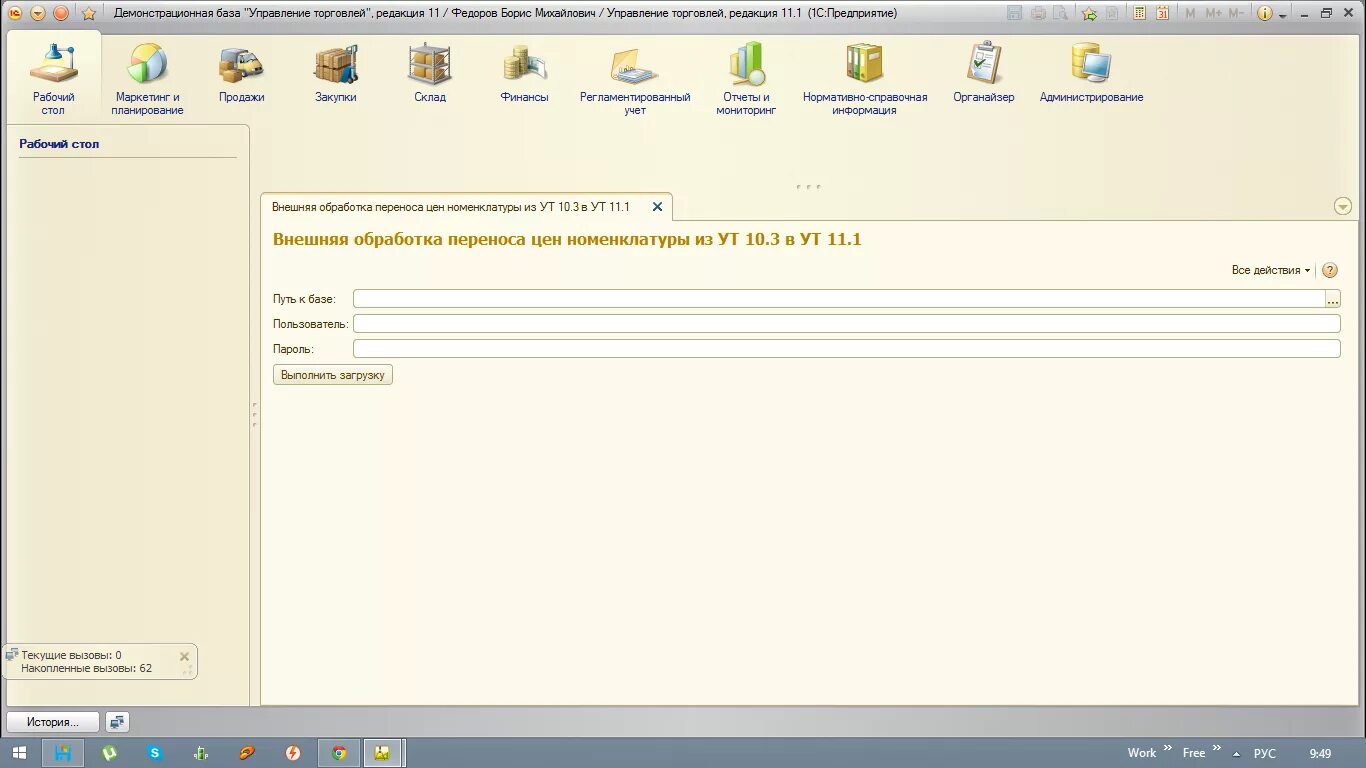Click add-to-favorites star with green arrow
The height and width of the screenshot is (768, 1366).
point(1089,13)
